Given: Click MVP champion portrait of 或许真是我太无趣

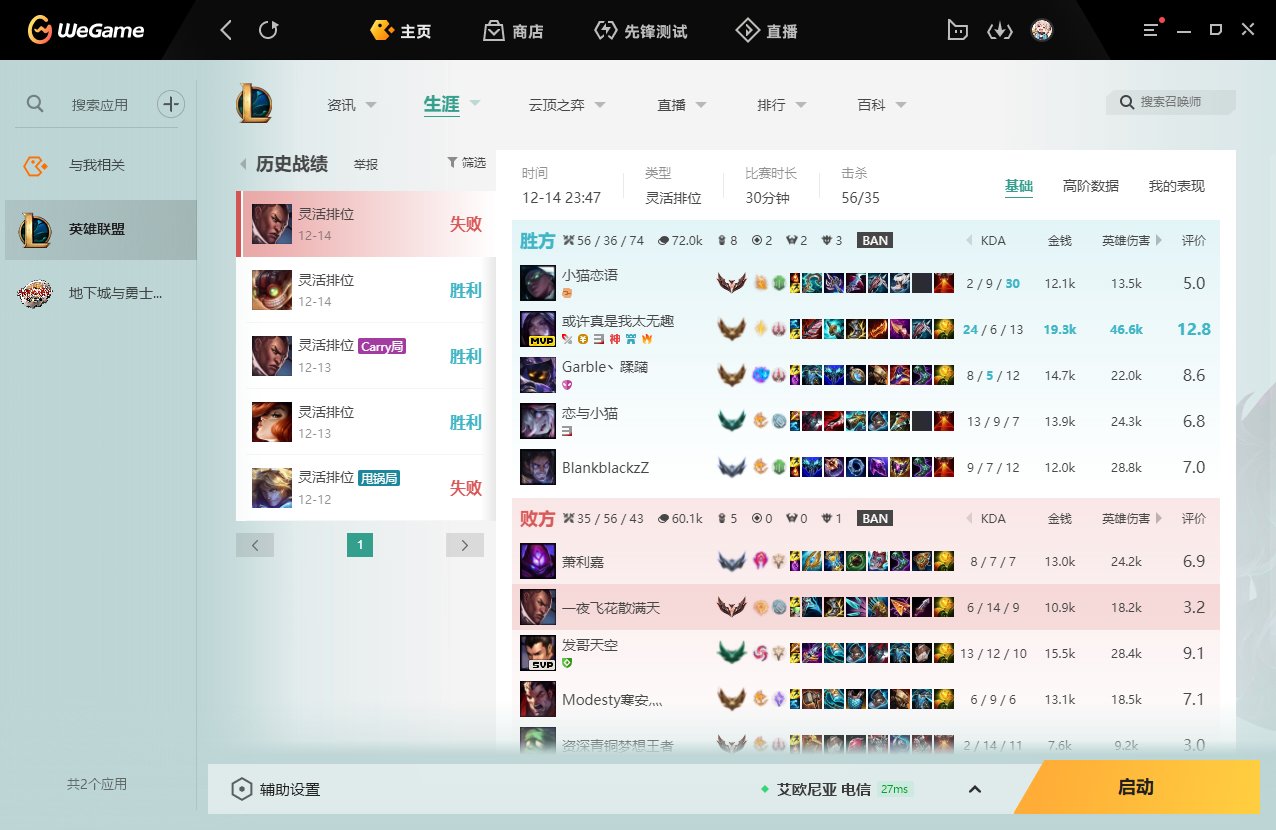Looking at the screenshot, I should point(538,329).
